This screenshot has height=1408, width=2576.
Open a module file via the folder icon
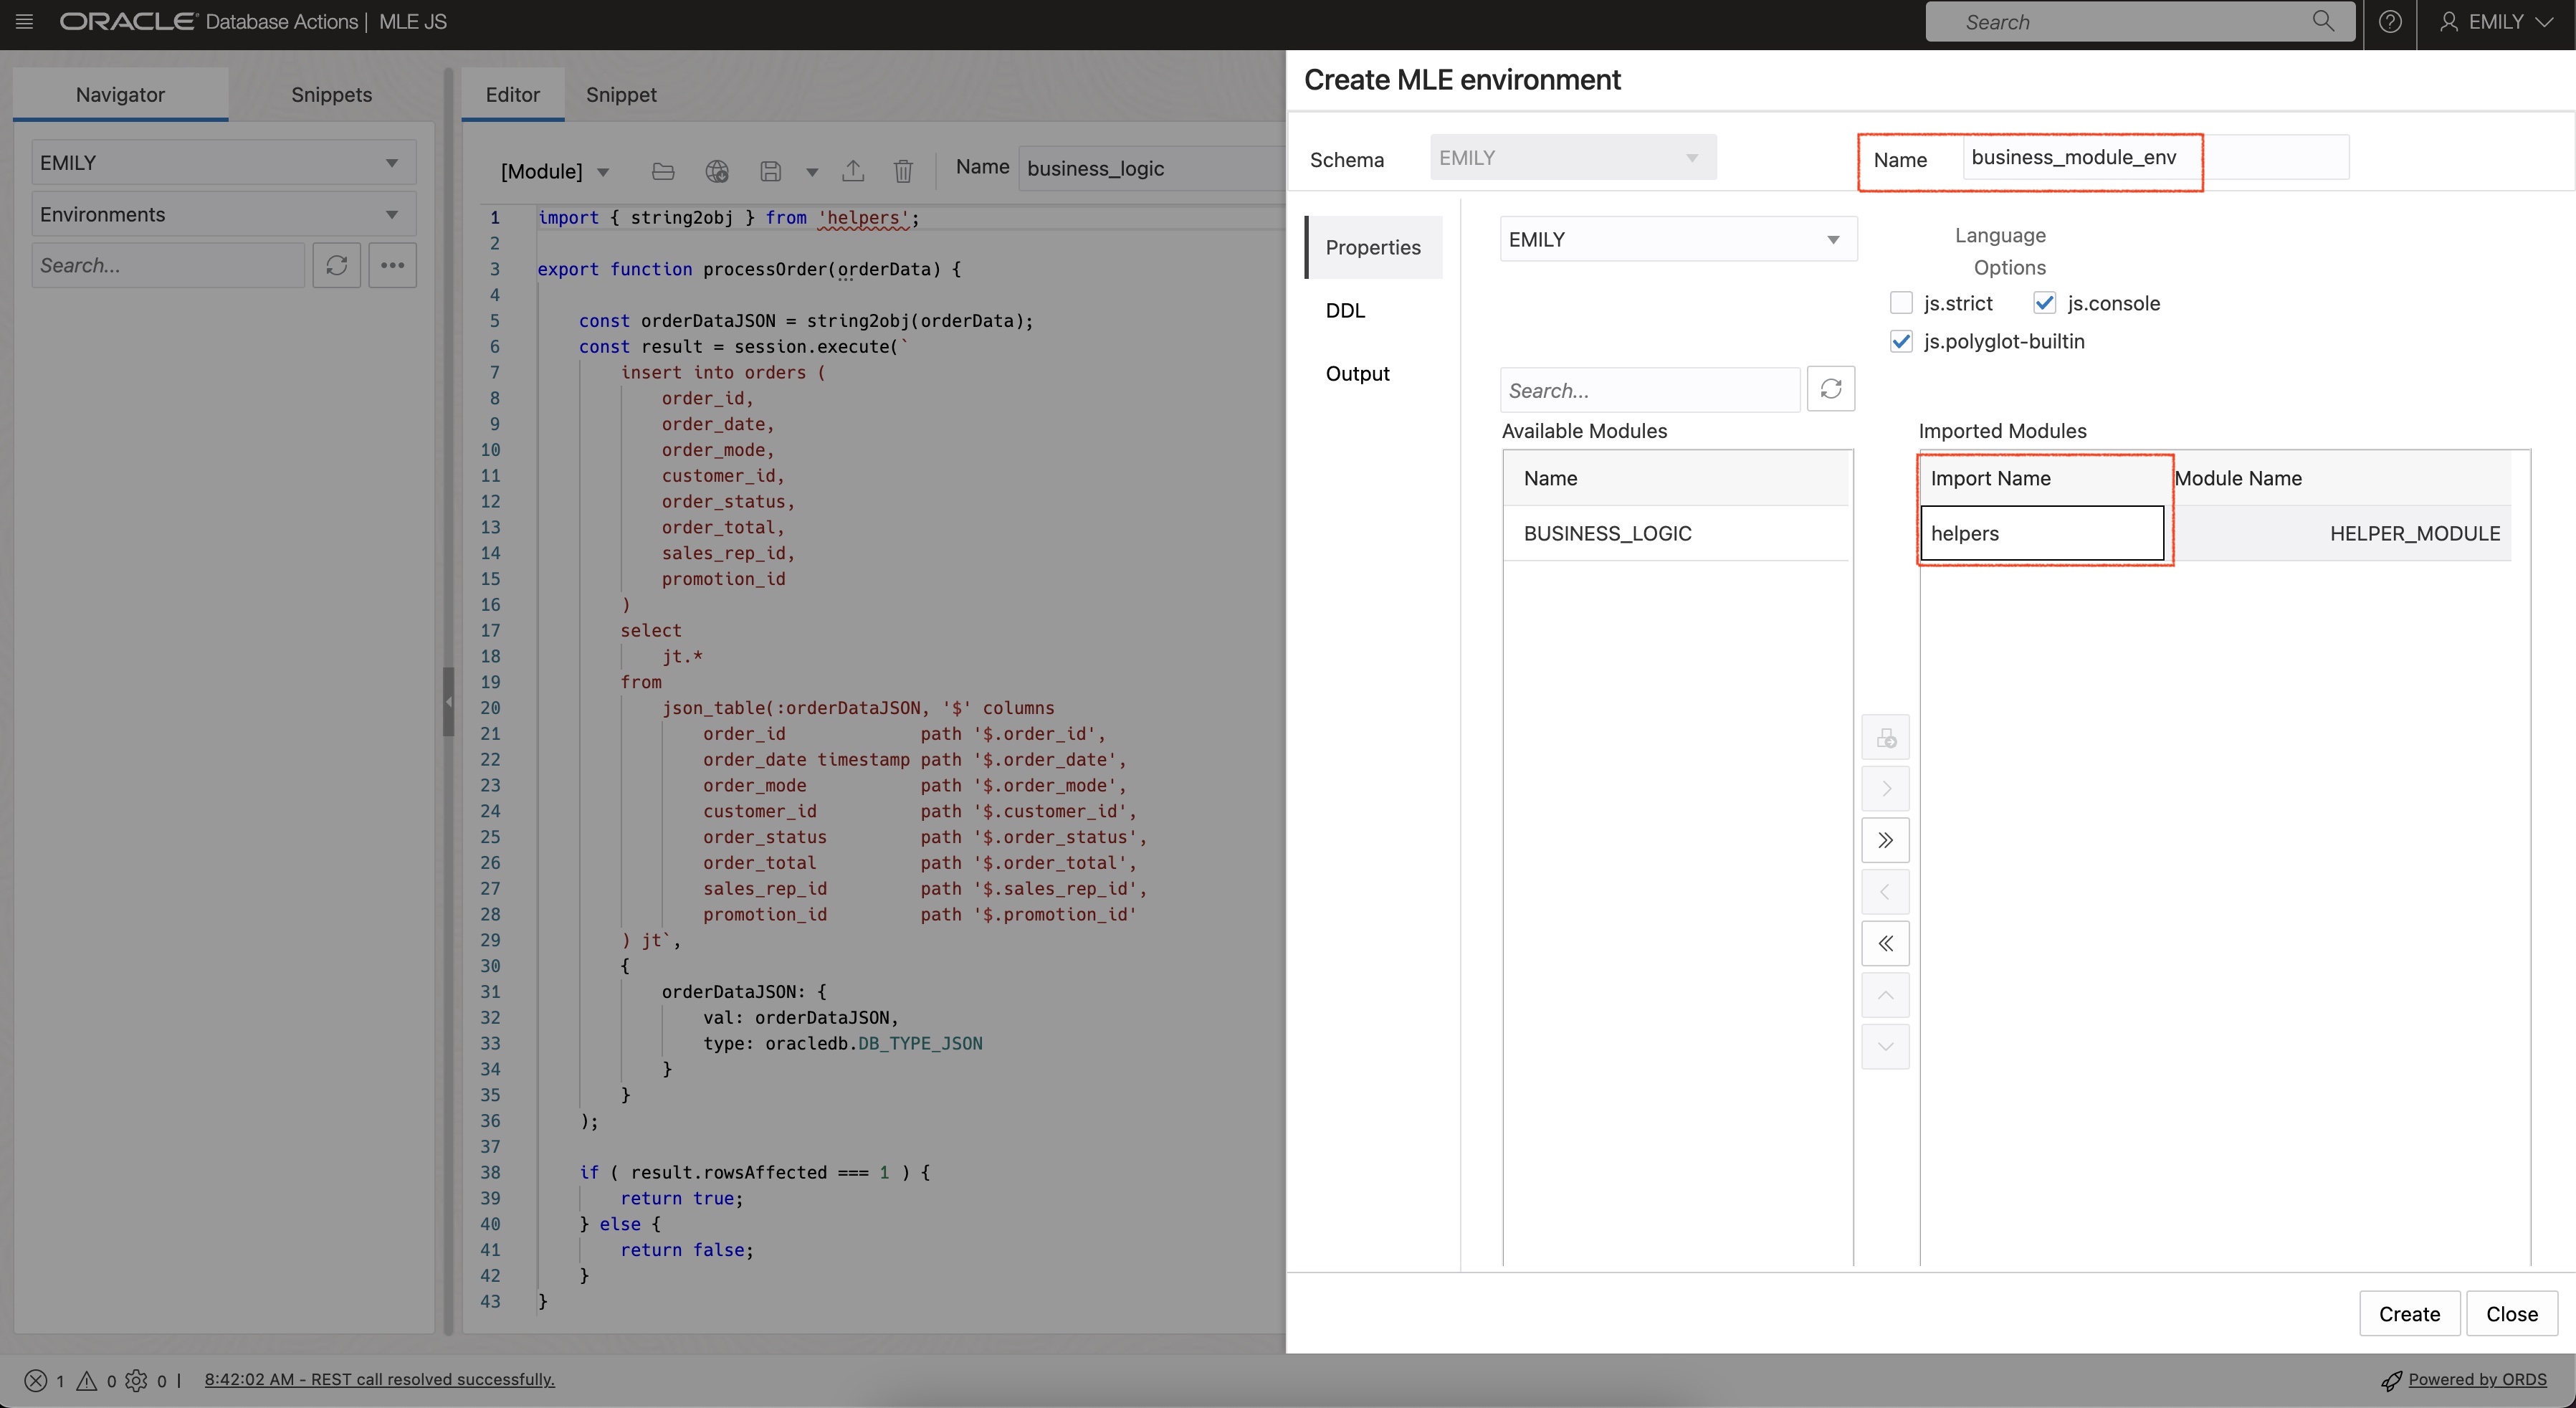(x=662, y=171)
